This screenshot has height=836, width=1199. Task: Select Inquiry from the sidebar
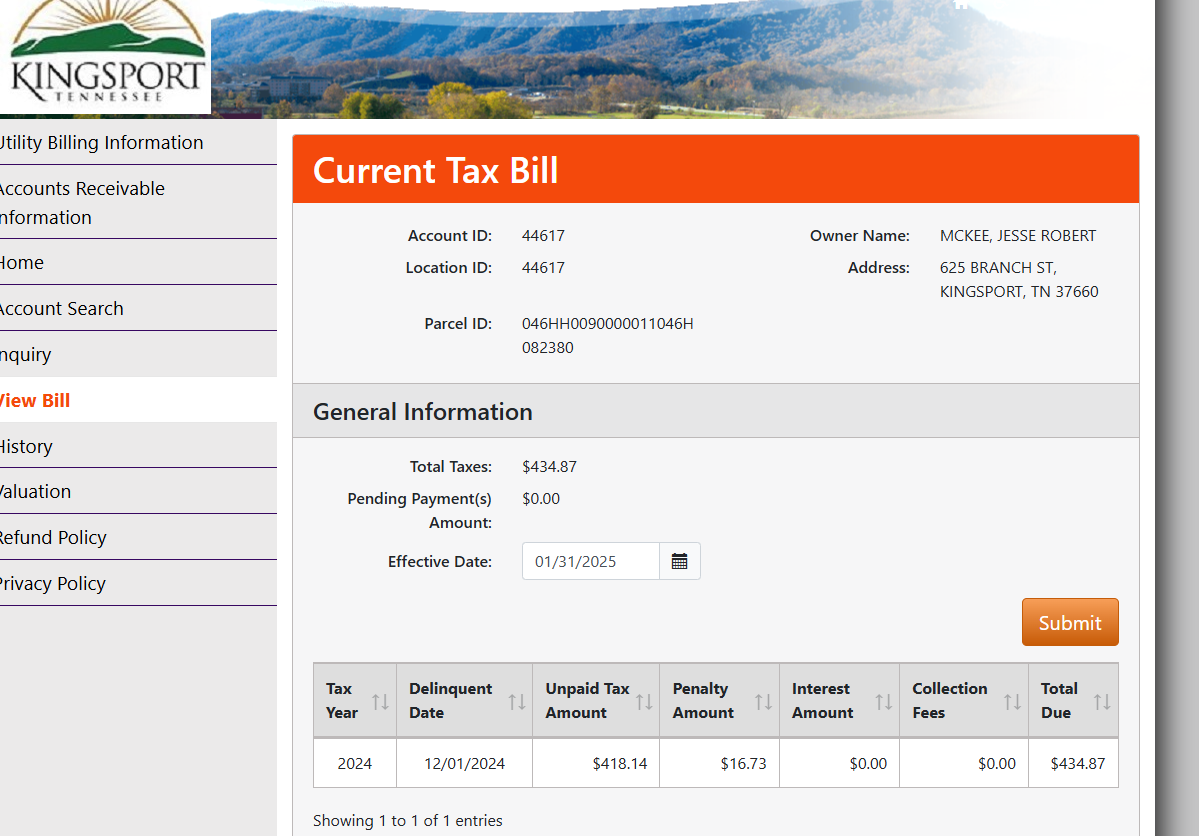pyautogui.click(x=26, y=355)
